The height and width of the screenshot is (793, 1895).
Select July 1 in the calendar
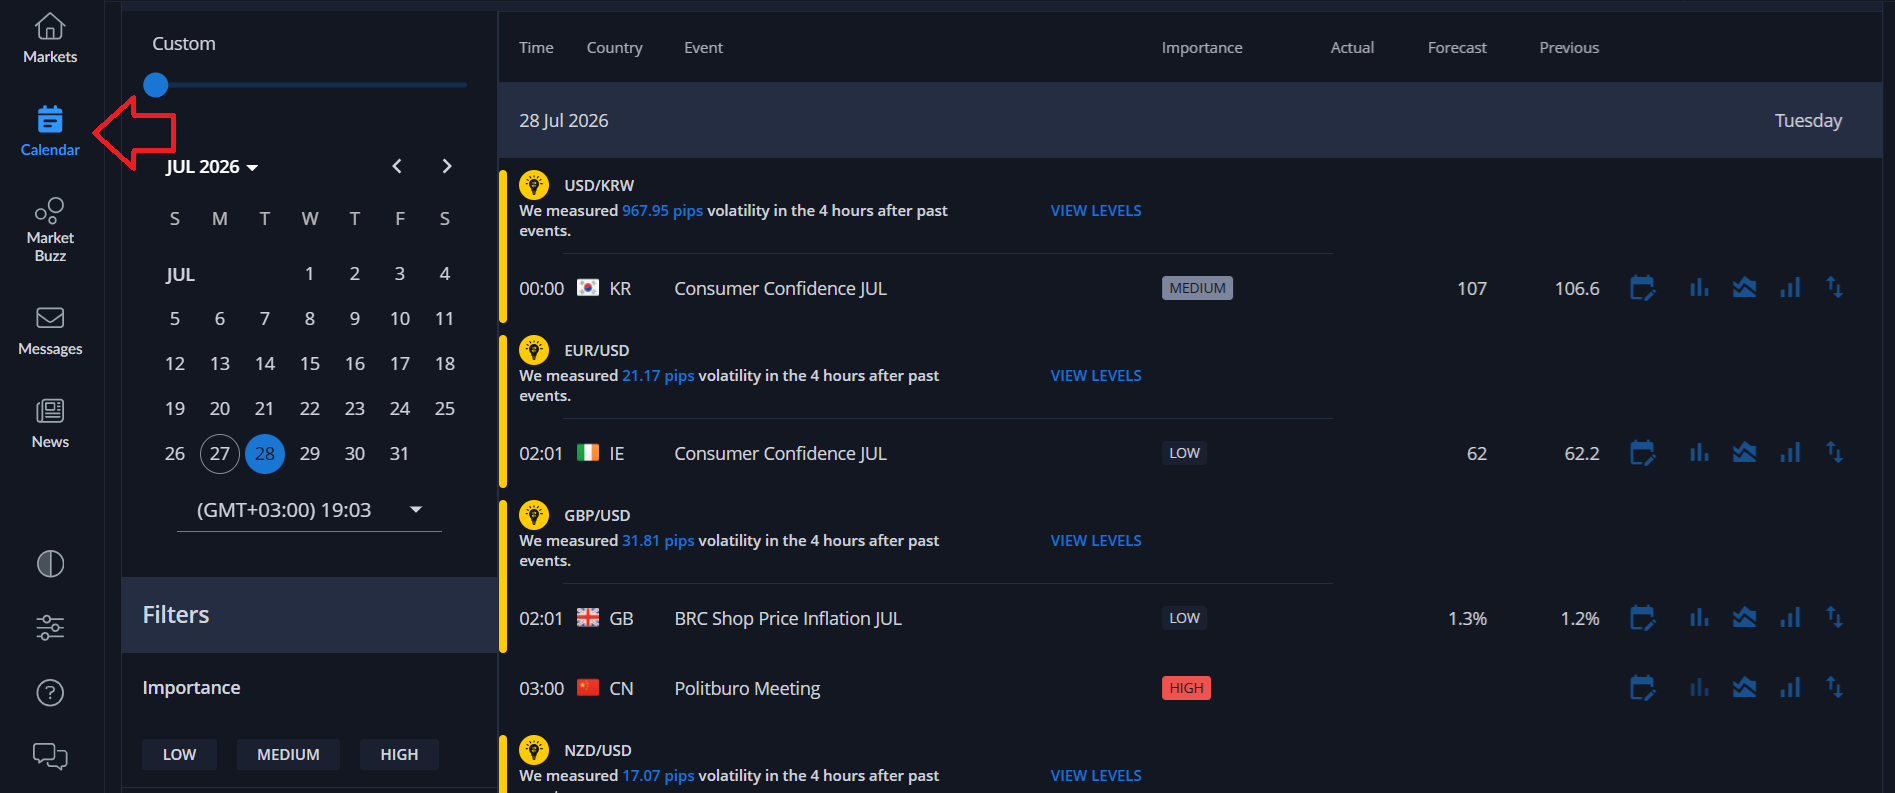click(310, 274)
